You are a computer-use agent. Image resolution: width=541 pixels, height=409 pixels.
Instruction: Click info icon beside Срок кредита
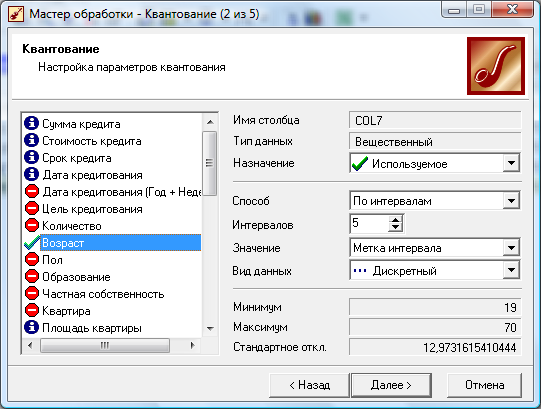[31, 157]
